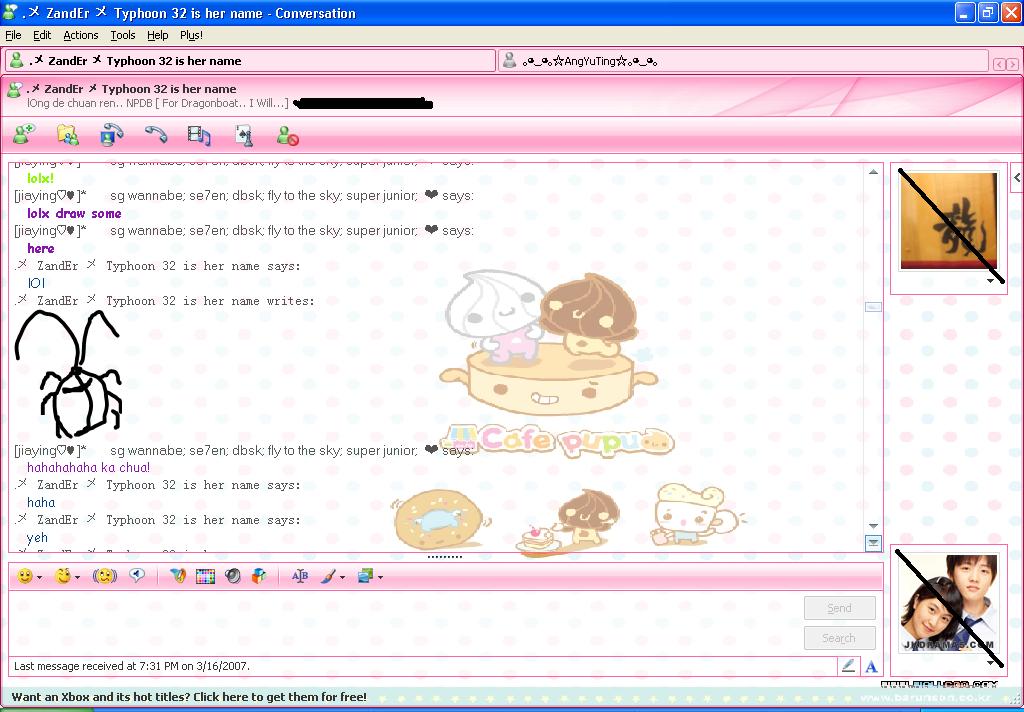Open the Edit menu
This screenshot has width=1024, height=712.
coord(42,35)
